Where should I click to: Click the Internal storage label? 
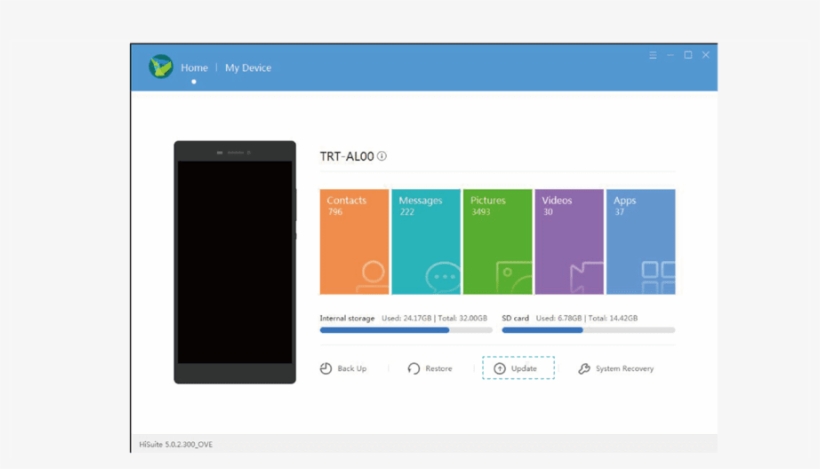coord(347,318)
